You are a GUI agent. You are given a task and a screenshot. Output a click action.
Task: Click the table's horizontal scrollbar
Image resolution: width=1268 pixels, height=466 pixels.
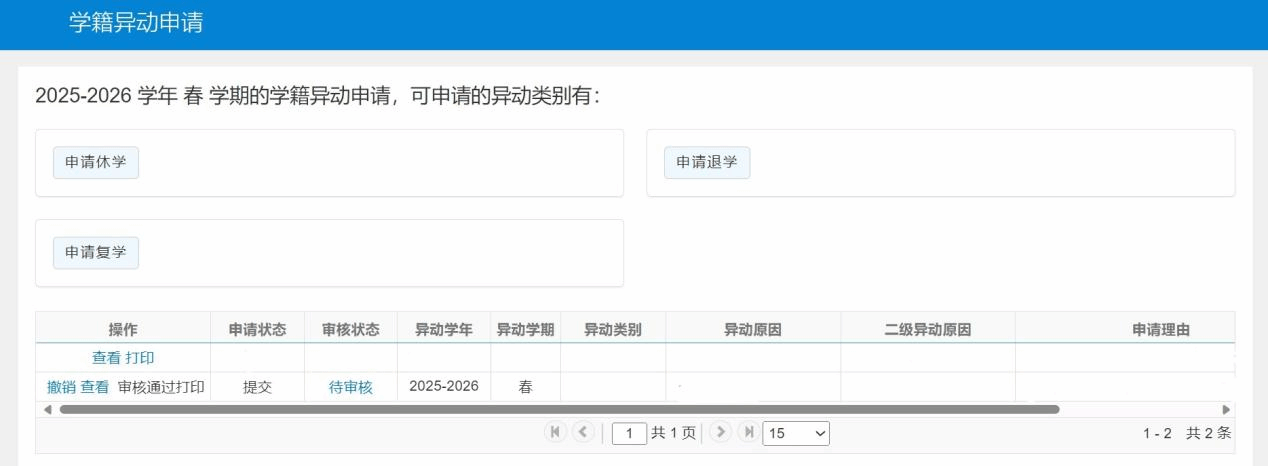558,409
